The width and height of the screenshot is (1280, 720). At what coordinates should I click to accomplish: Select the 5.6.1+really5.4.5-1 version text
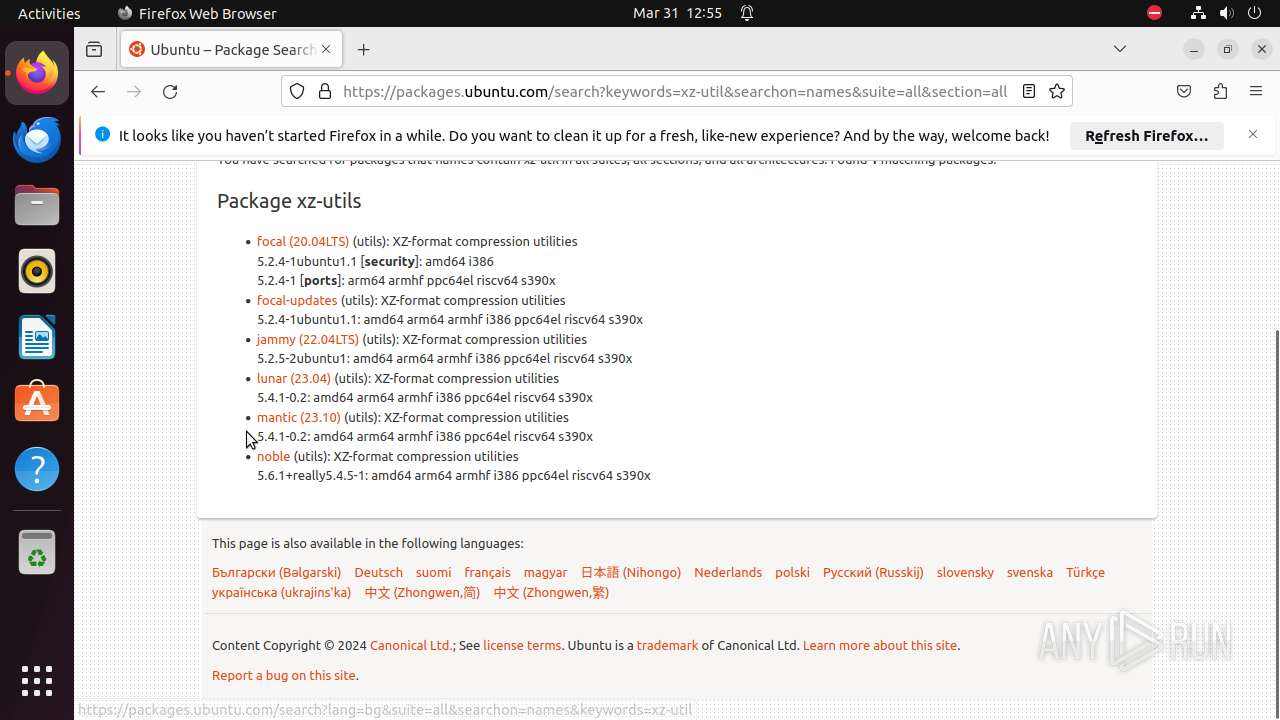point(311,476)
